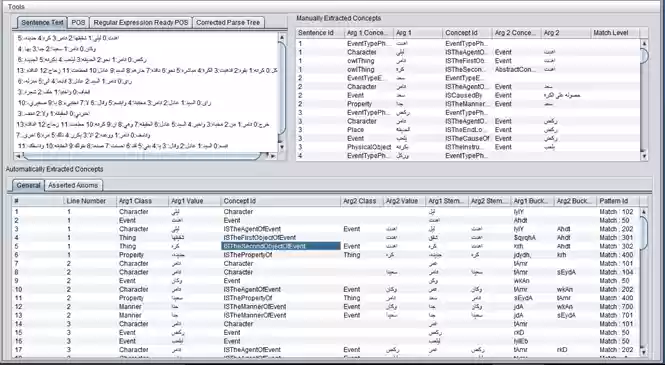This screenshot has height=365, width=665.
Task: Switch to the Corrected Parse Tree tab
Action: click(x=228, y=22)
